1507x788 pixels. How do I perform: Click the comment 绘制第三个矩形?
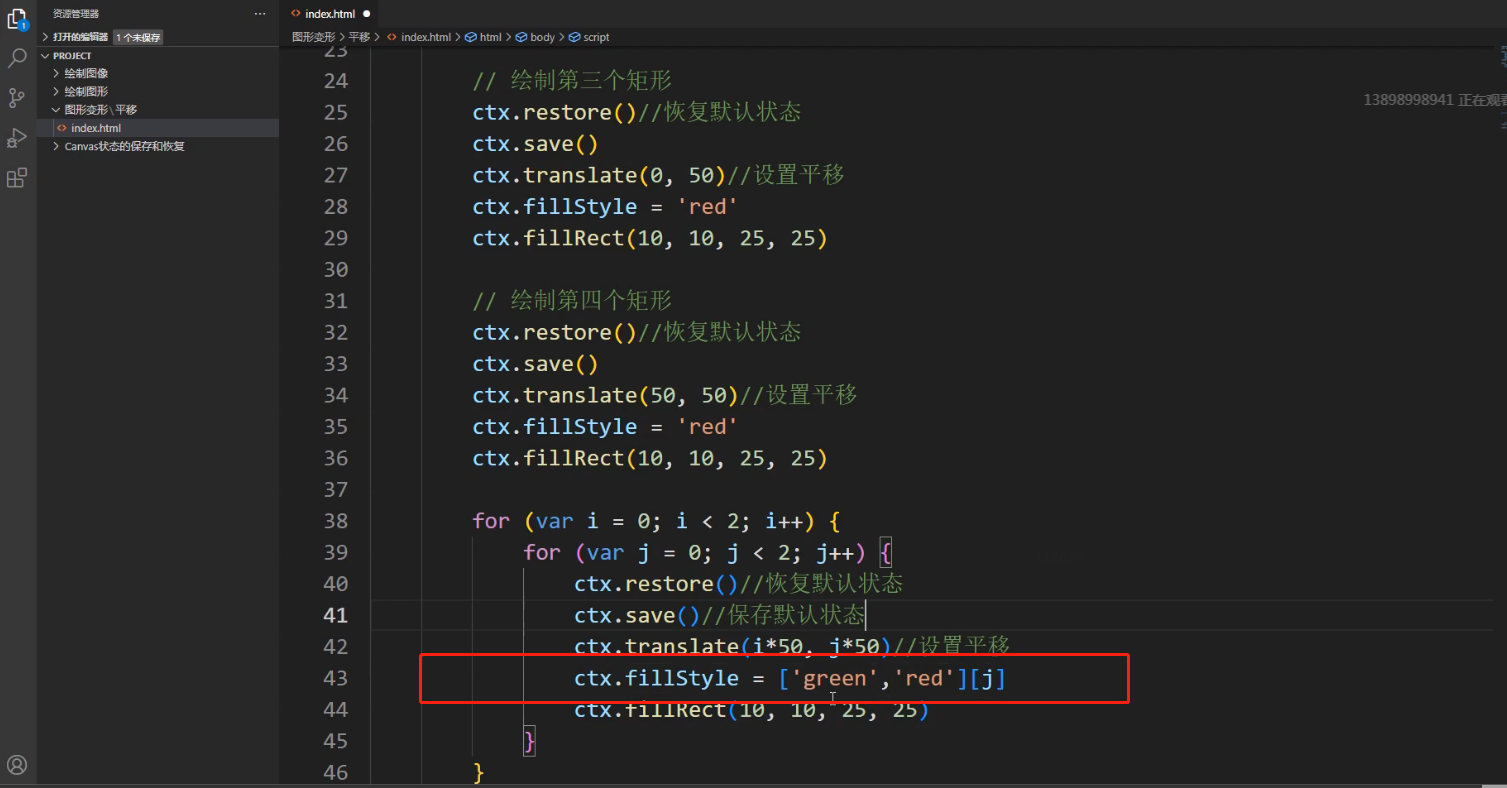click(572, 81)
